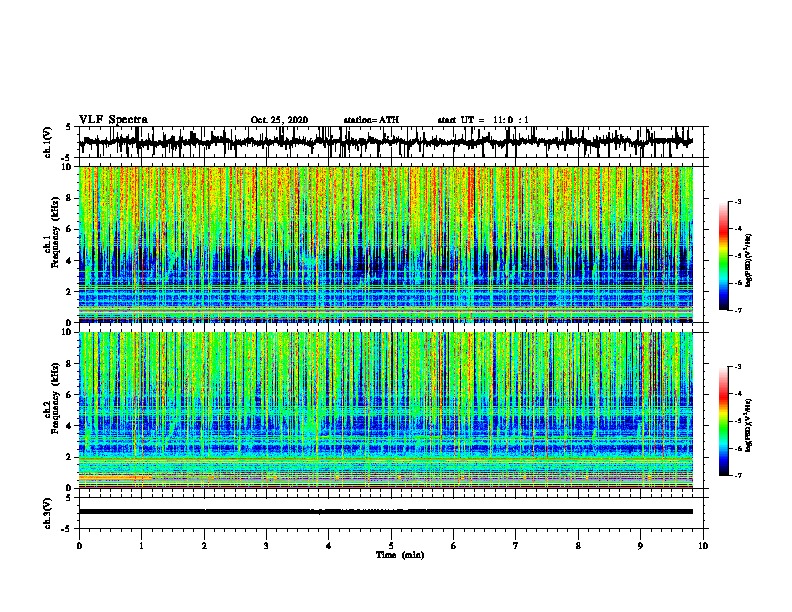Click the ch.1 voltage waveform trace

pos(385,142)
